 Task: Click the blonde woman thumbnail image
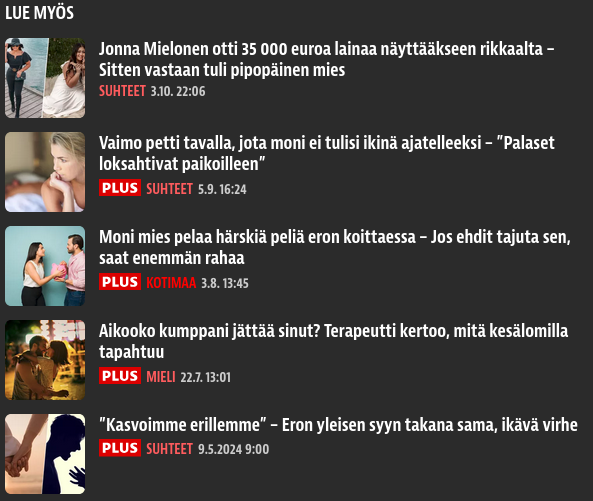coord(45,172)
